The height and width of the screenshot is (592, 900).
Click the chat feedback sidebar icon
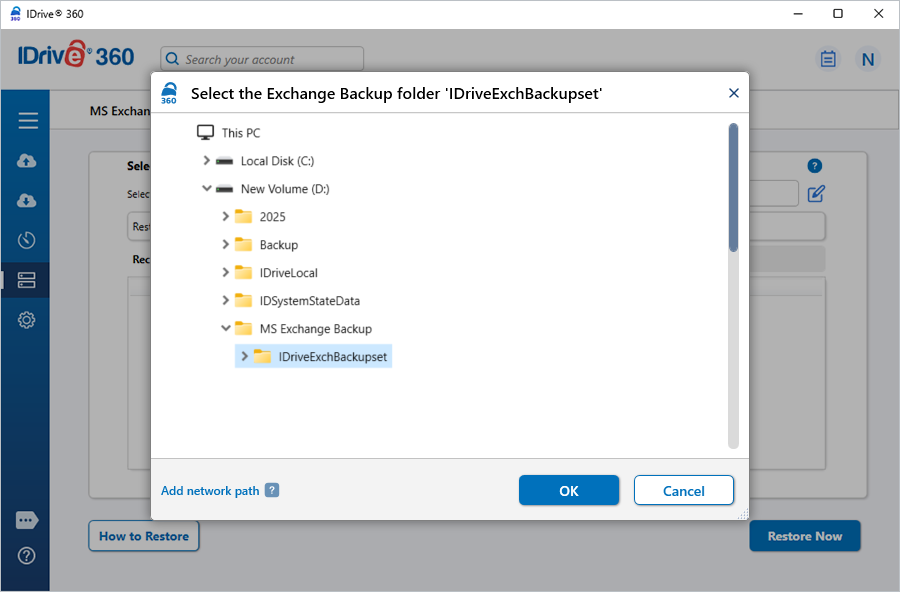27,520
